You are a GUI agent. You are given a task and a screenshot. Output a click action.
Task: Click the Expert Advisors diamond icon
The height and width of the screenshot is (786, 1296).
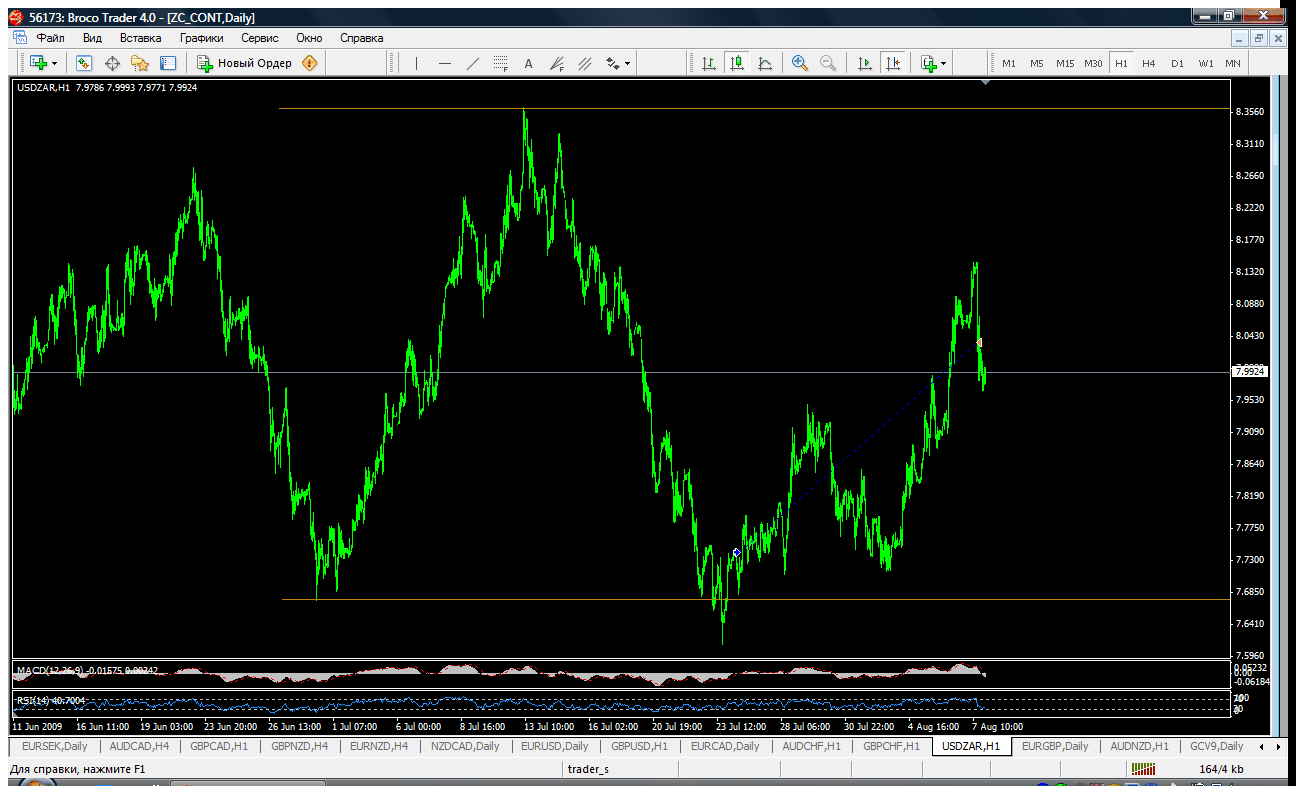[310, 63]
